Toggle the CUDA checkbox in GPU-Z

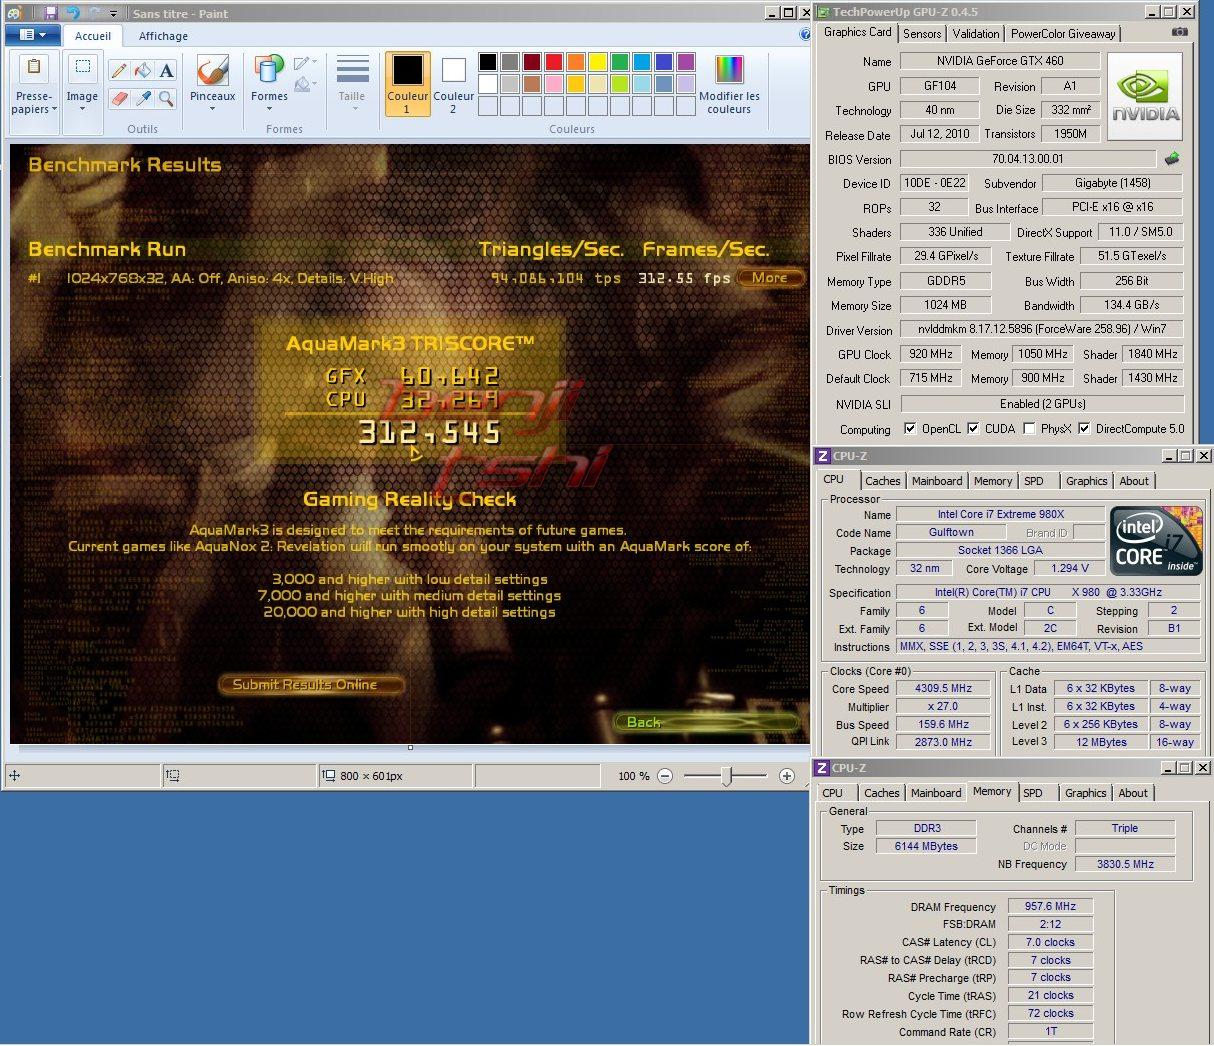pyautogui.click(x=973, y=428)
